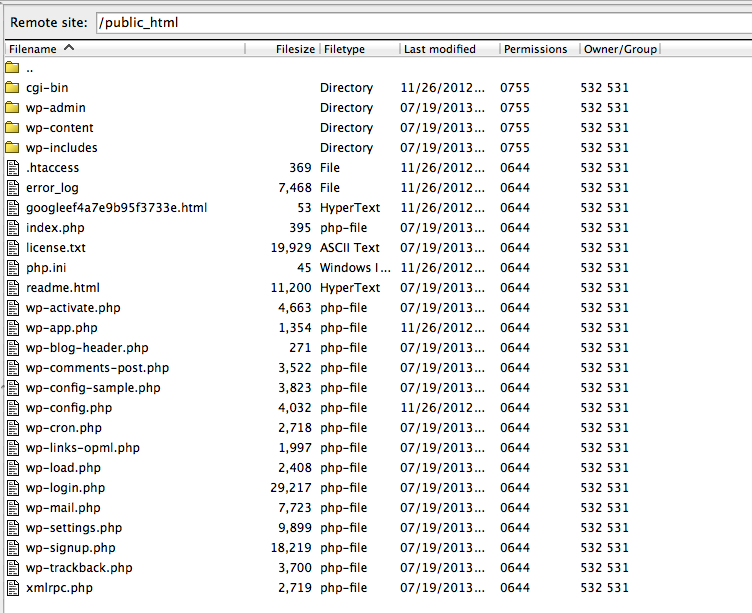Viewport: 752px width, 613px height.
Task: Click the wp-load.php file icon
Action: [13, 468]
